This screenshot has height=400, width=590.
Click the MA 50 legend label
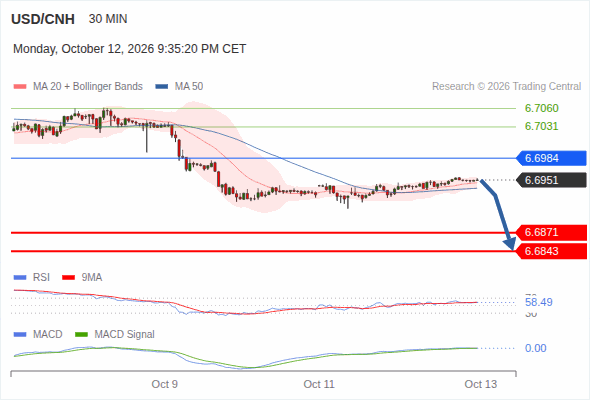[189, 87]
